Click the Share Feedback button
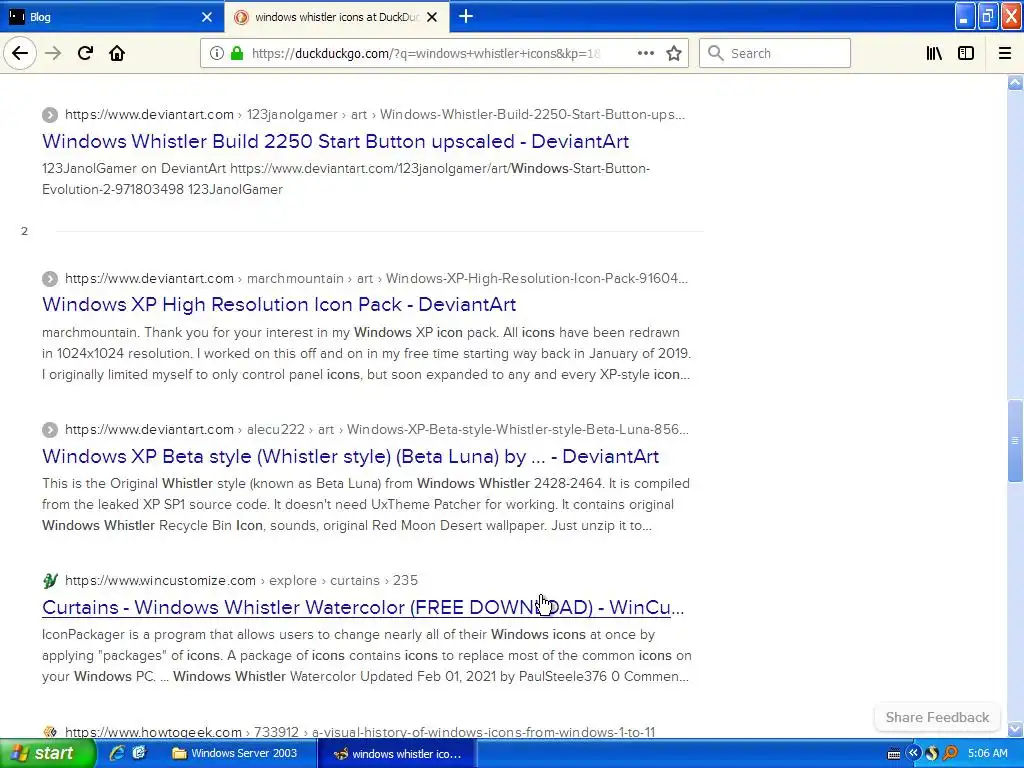The width and height of the screenshot is (1024, 768). click(936, 717)
